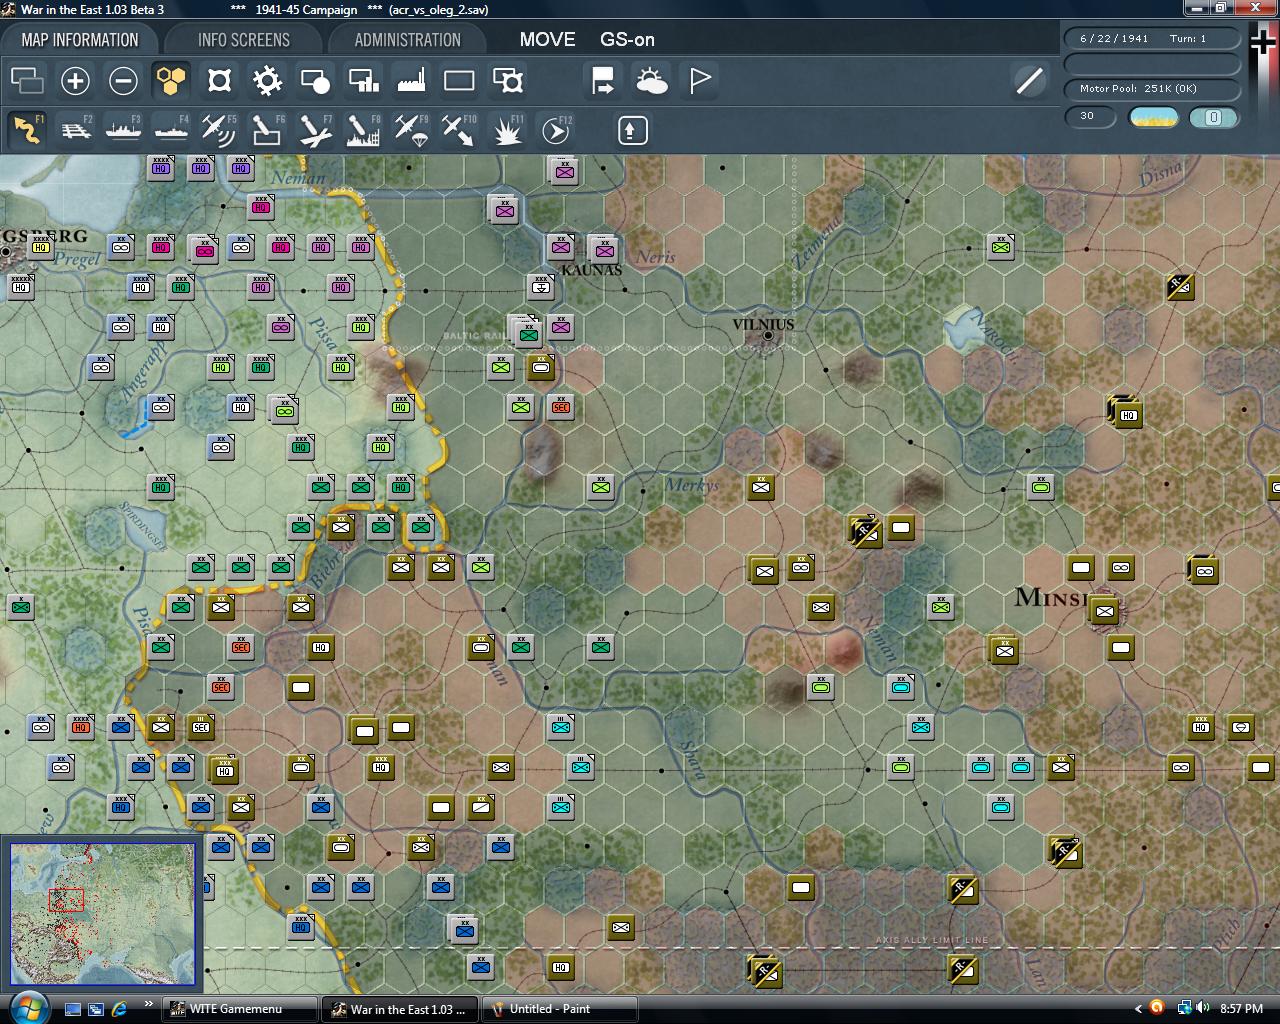Click the pennant flag icon

tap(699, 80)
